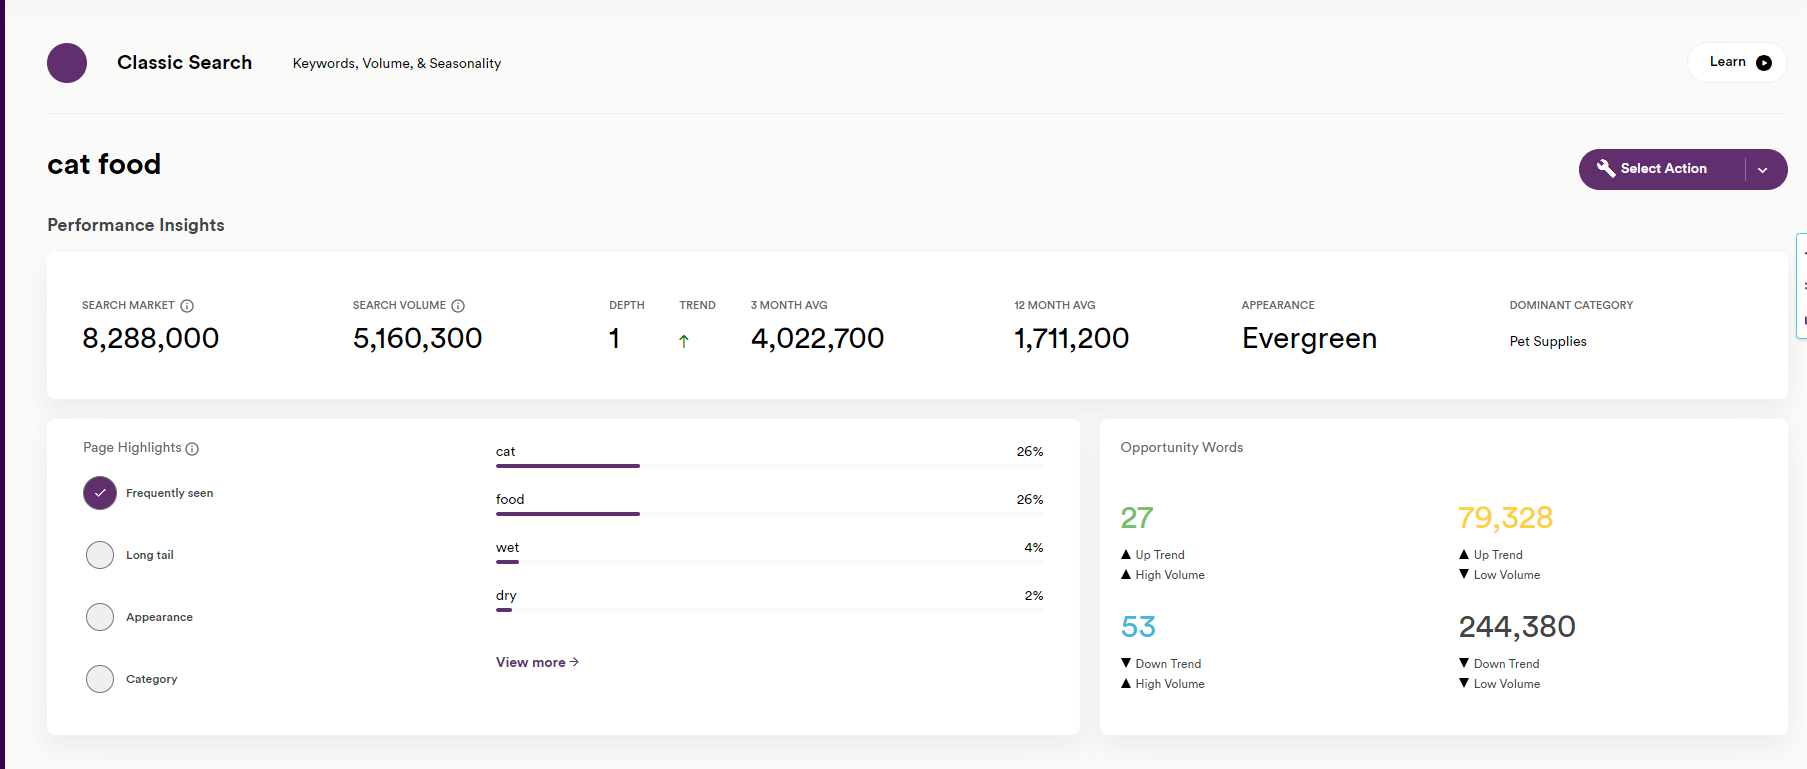Viewport: 1807px width, 769px height.
Task: Click the Evergreen appearance value
Action: point(1309,339)
